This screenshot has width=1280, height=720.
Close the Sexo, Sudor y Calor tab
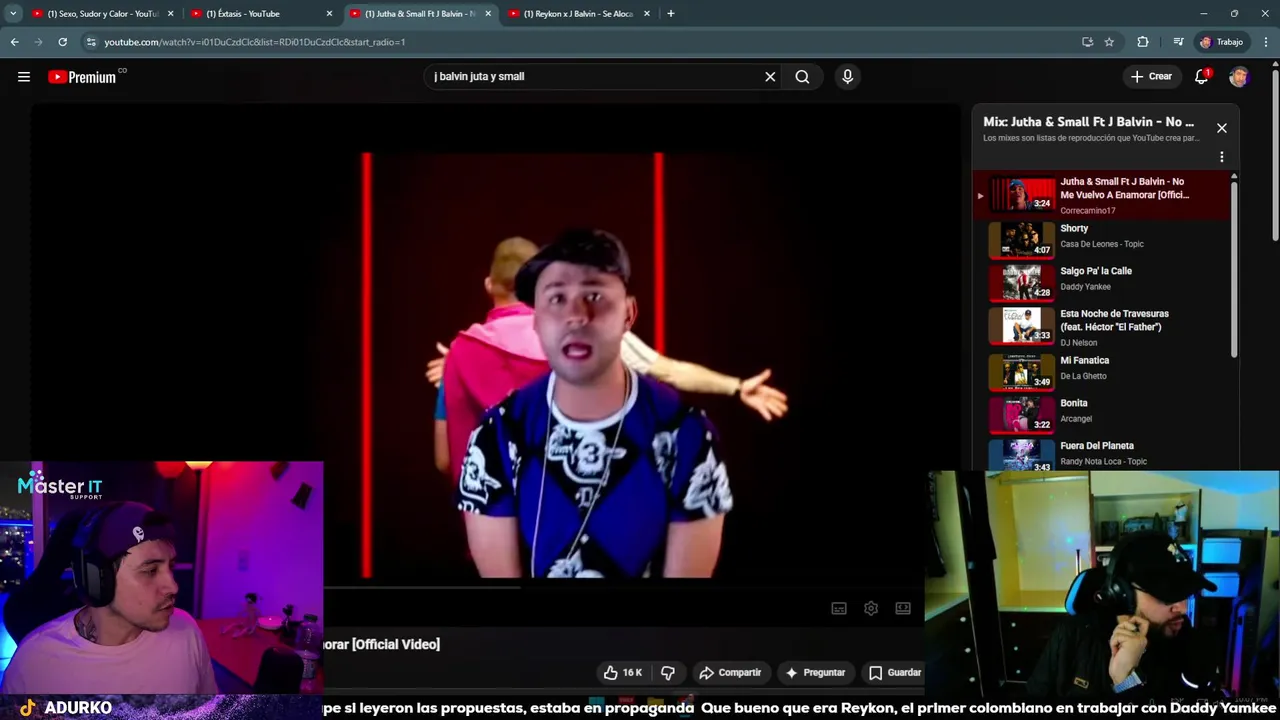tap(170, 14)
